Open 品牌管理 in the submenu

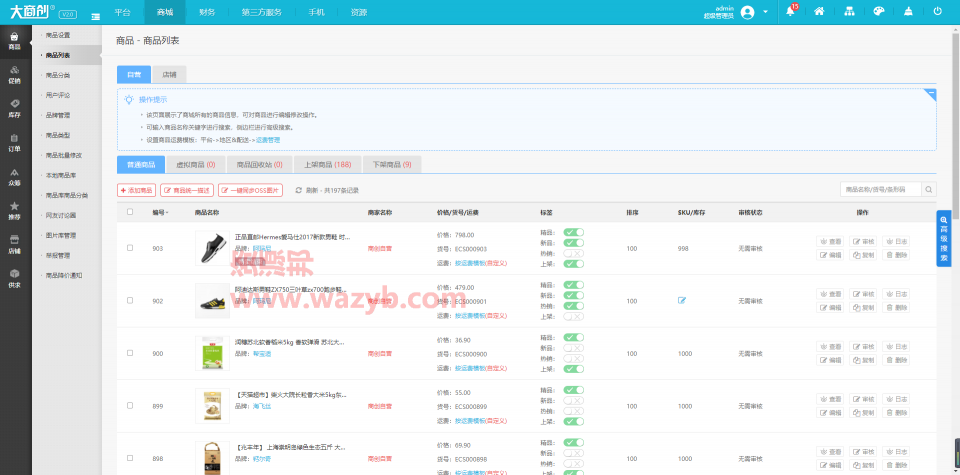coord(58,115)
